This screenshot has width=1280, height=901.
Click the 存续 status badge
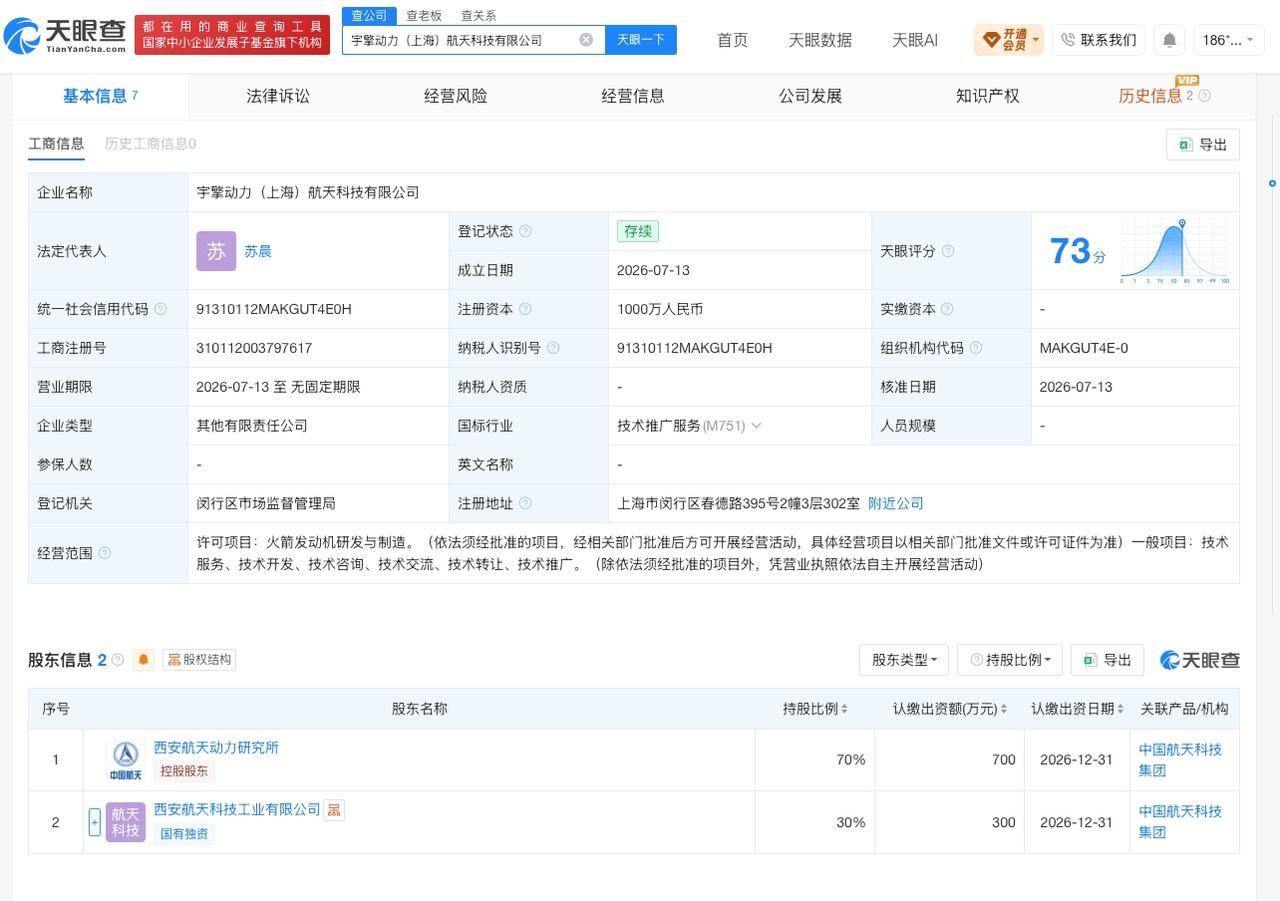point(638,231)
